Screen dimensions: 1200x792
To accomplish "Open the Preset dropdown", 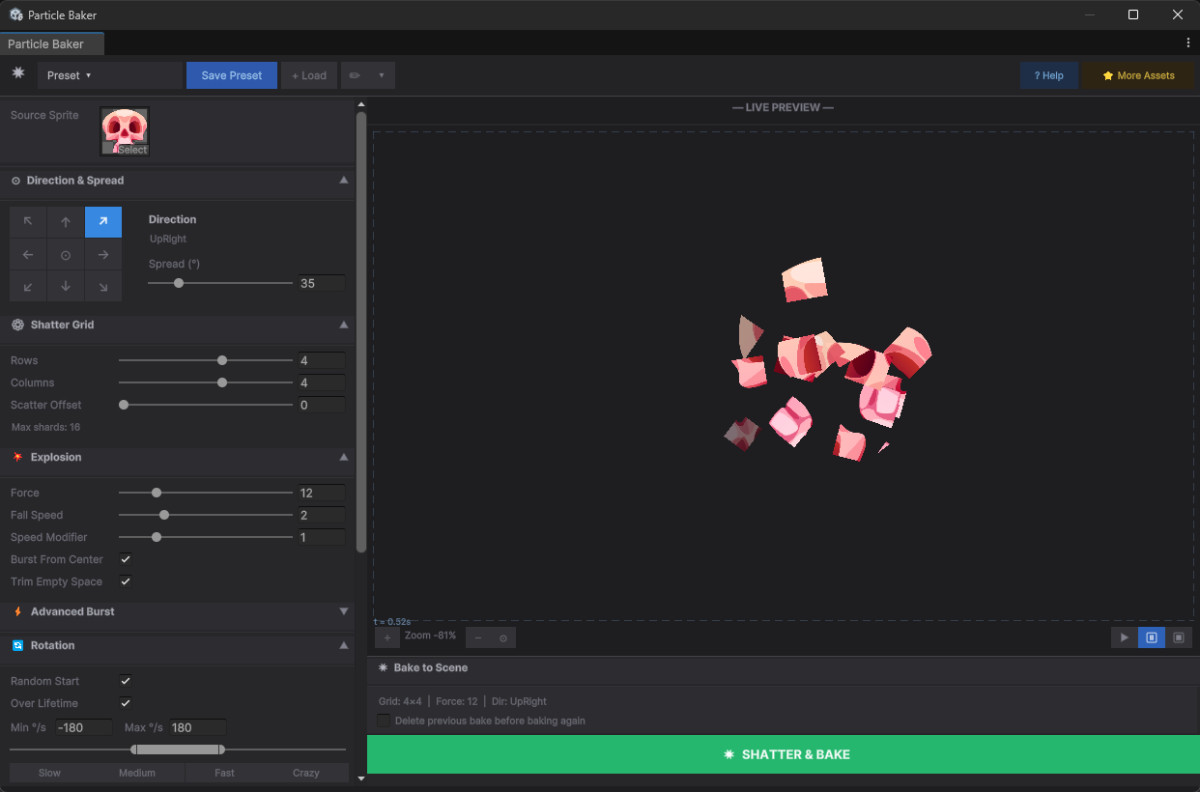I will tap(110, 75).
